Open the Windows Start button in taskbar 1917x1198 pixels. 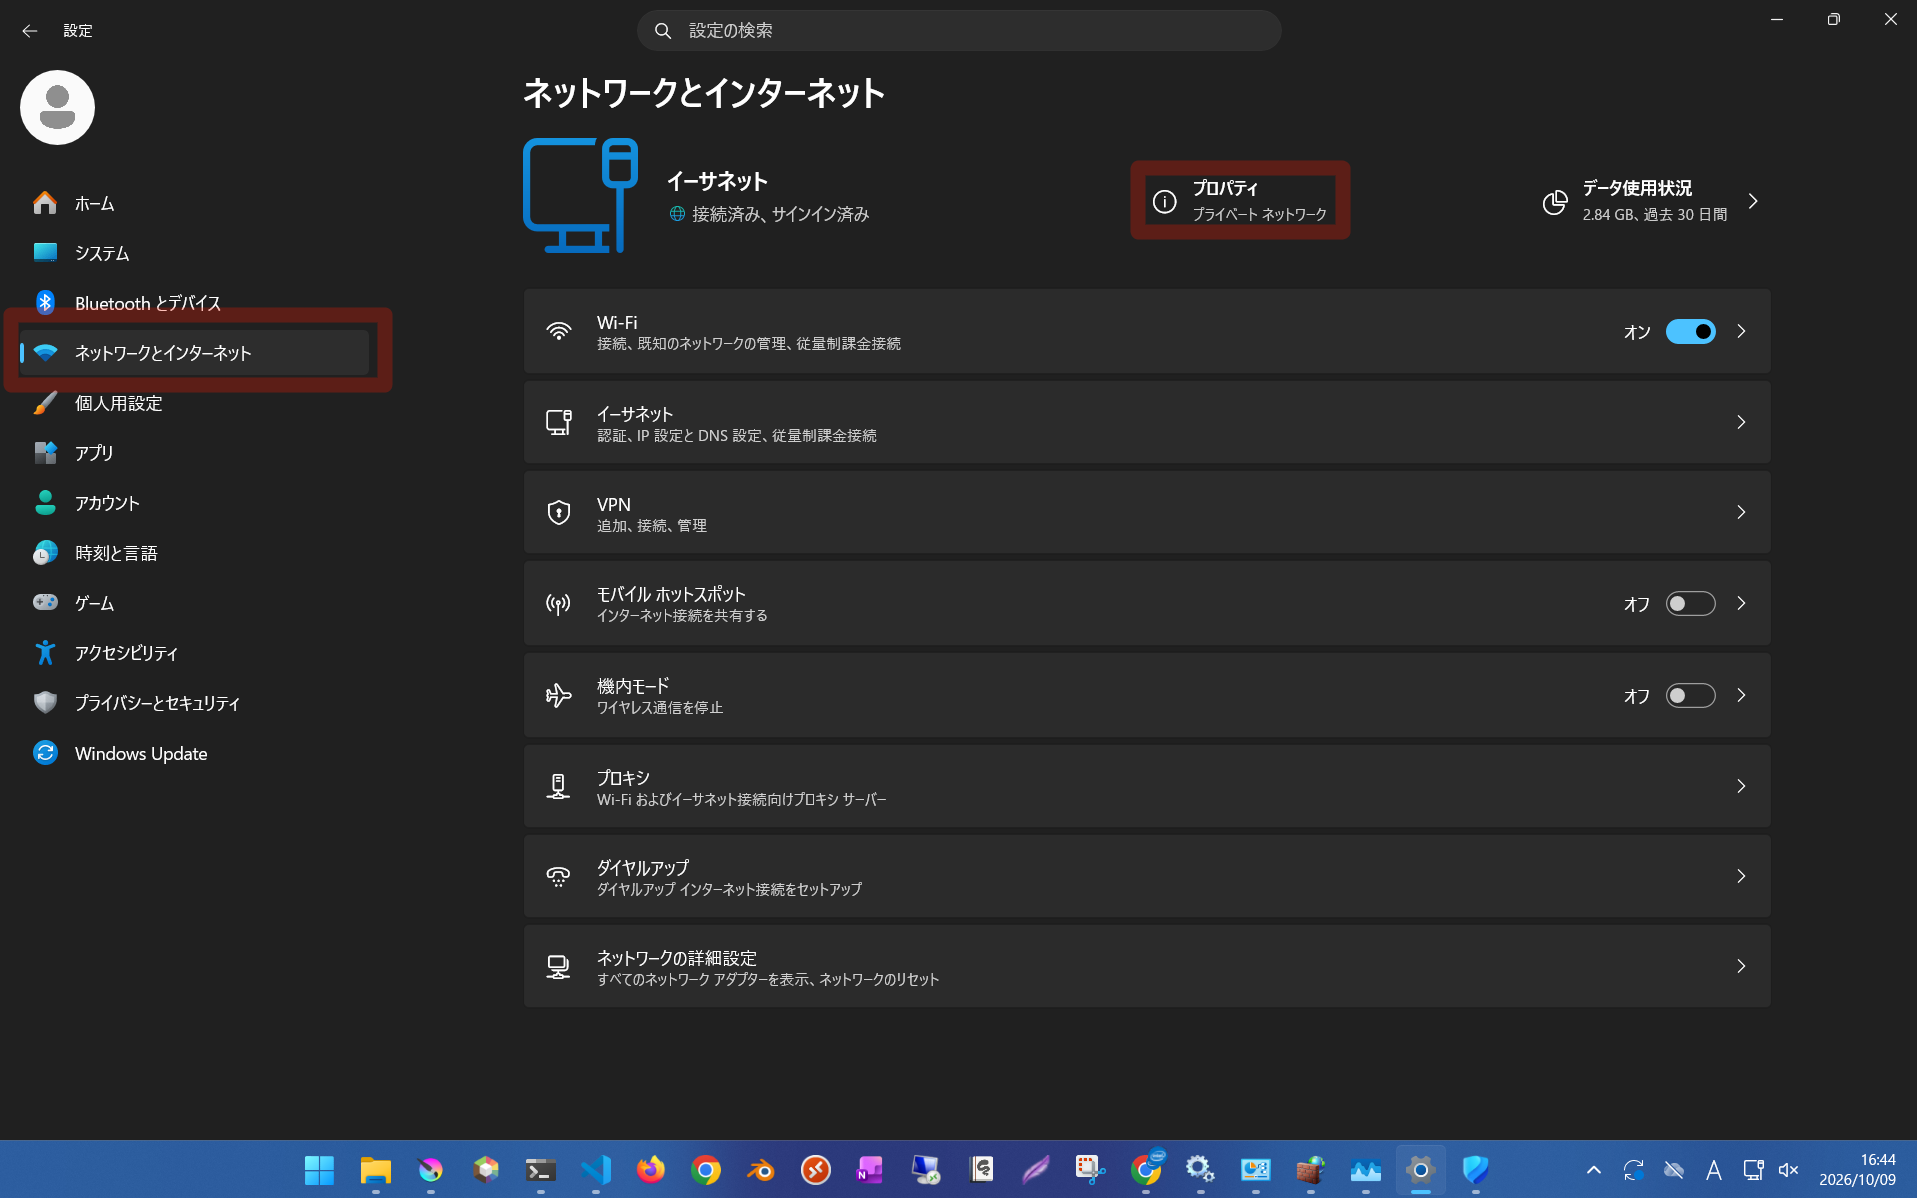320,1170
